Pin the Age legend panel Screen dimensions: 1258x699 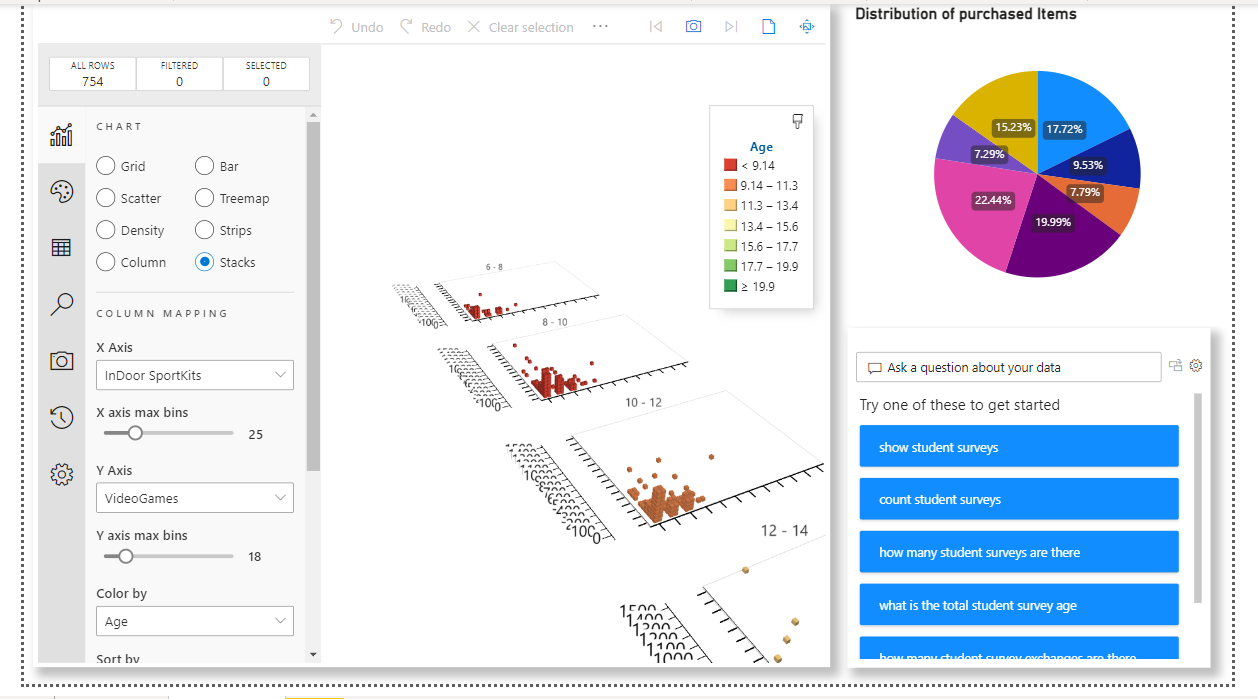coord(797,120)
